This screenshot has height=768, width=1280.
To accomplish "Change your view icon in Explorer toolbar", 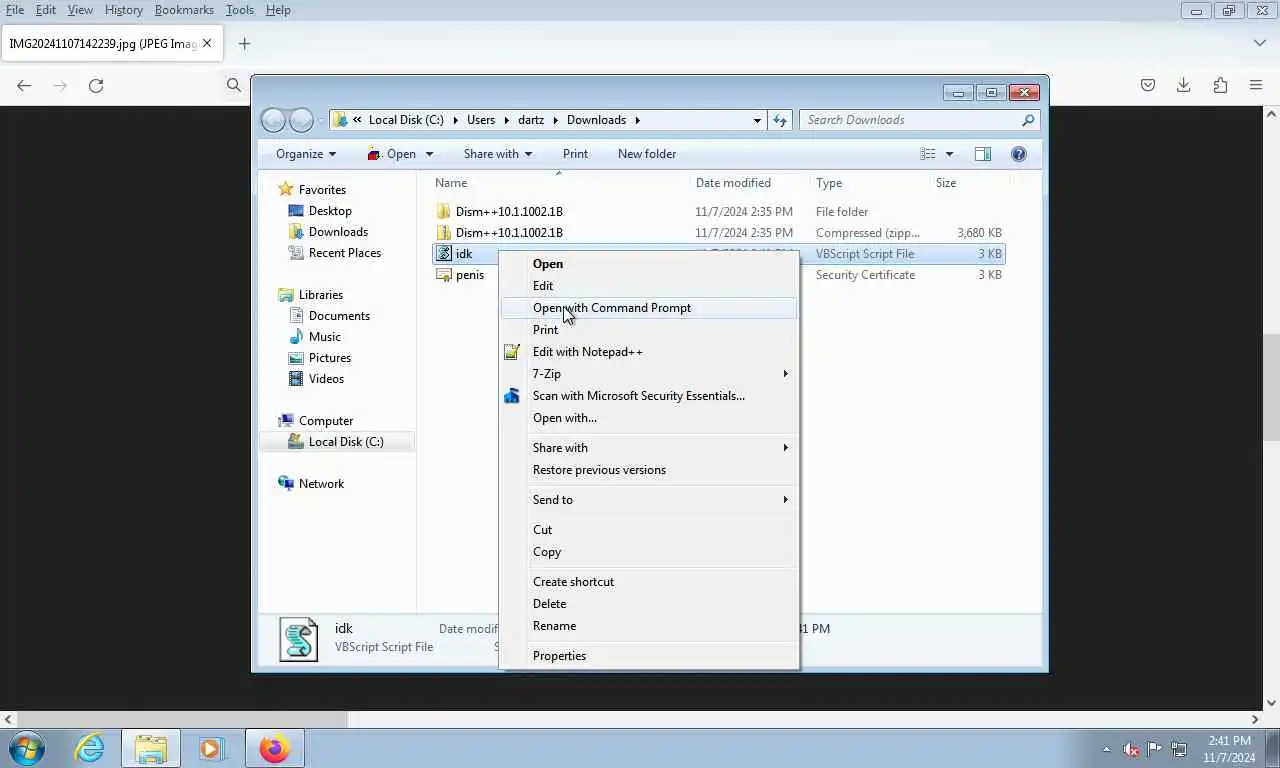I will point(928,154).
